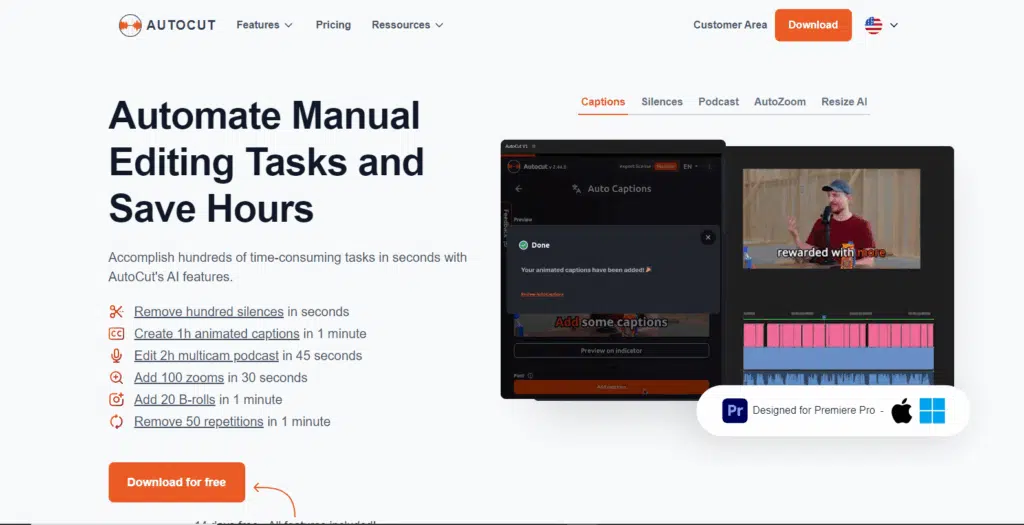Click the Download for free button
Image resolution: width=1024 pixels, height=525 pixels.
176,483
